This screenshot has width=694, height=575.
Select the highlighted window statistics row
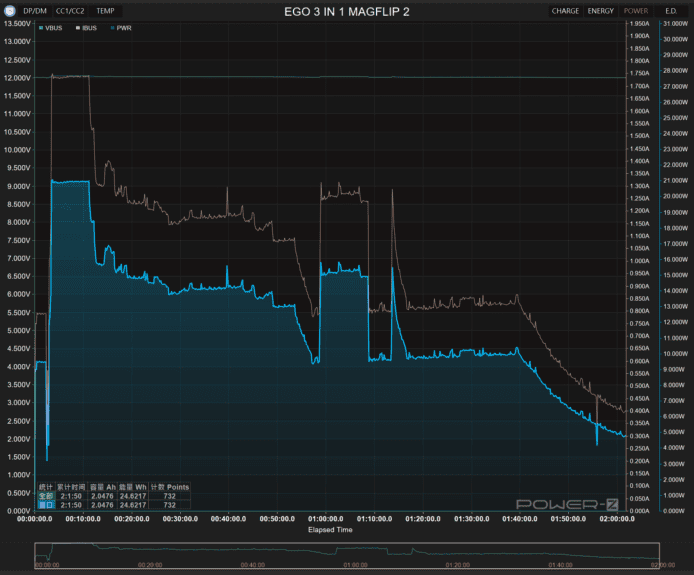45,505
